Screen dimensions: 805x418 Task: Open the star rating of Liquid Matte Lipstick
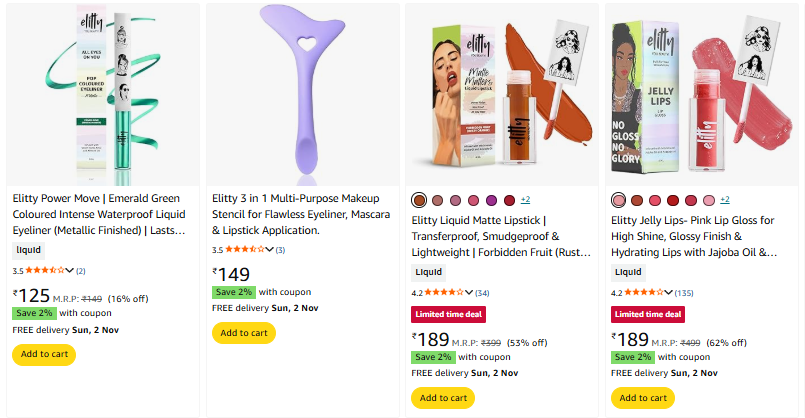tap(443, 292)
